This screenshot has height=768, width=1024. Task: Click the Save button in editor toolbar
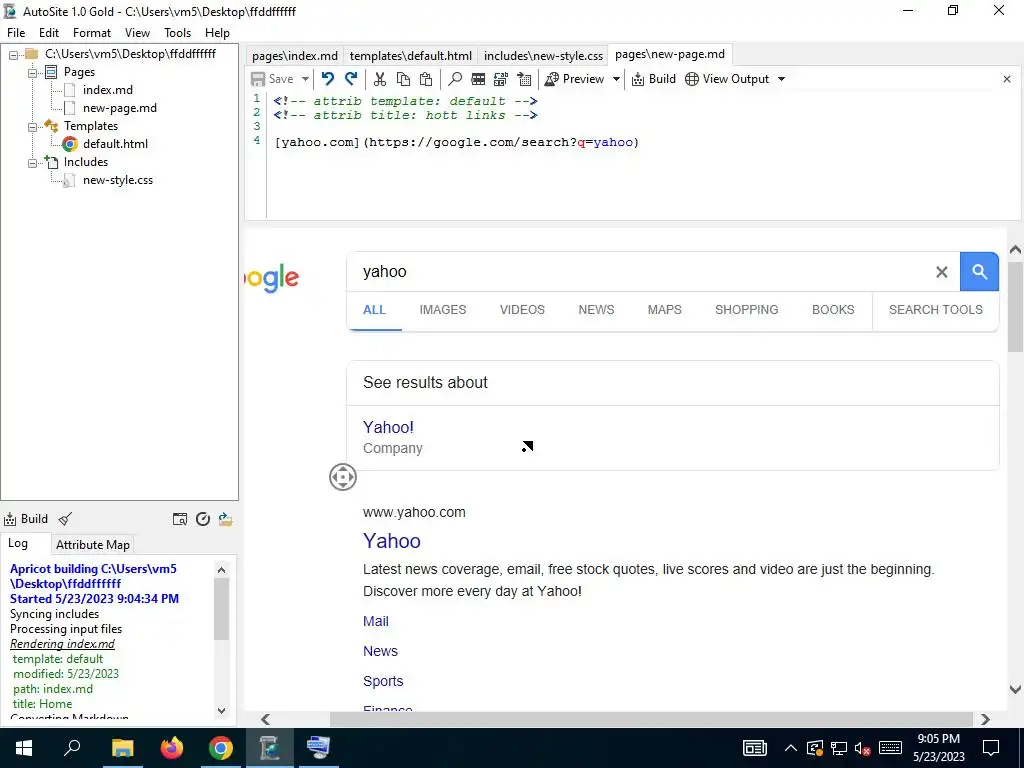pos(272,79)
